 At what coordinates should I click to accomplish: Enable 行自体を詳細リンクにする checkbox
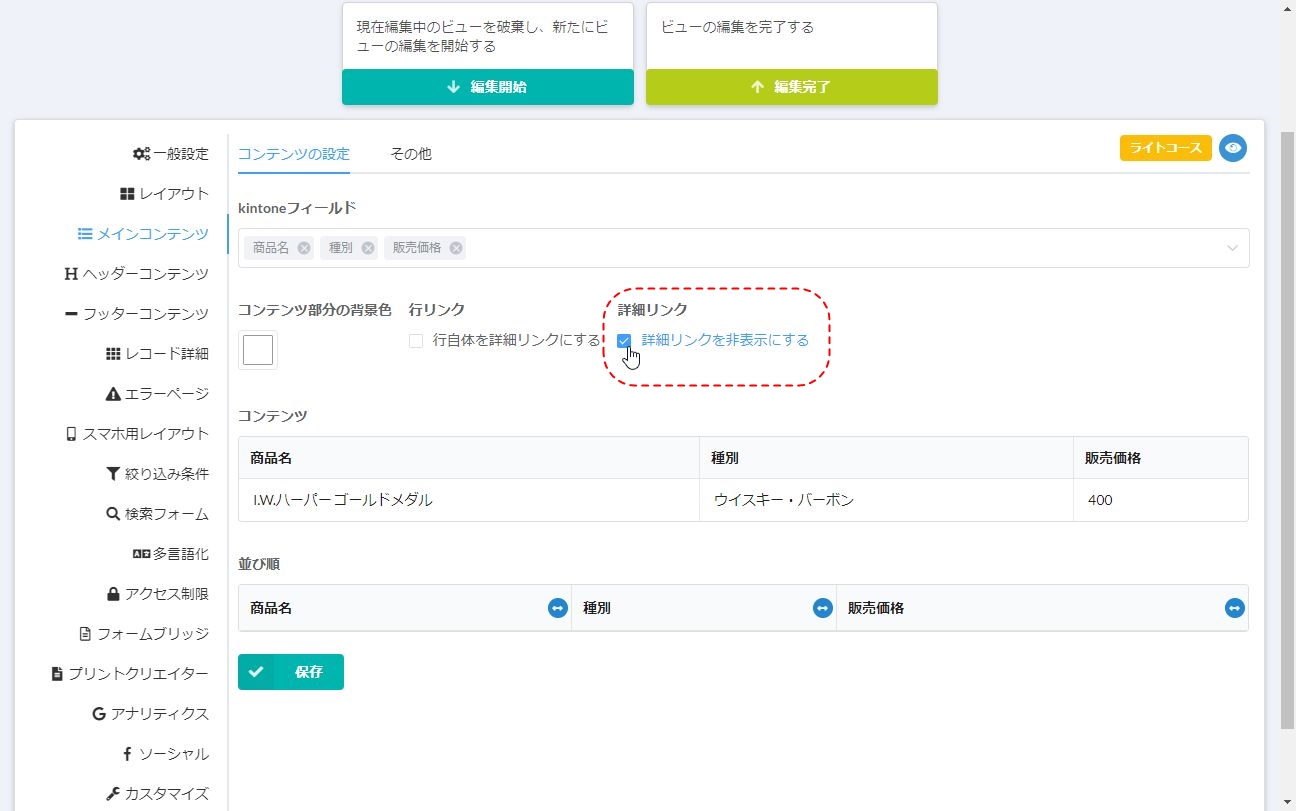pyautogui.click(x=416, y=341)
